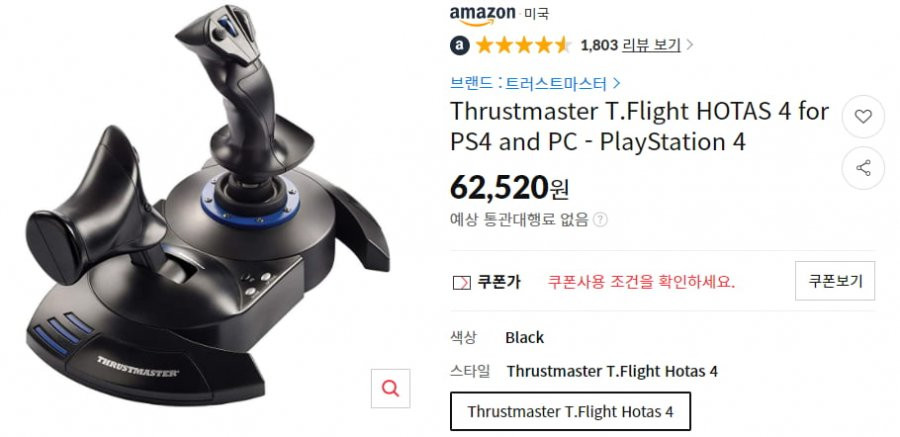Image resolution: width=900 pixels, height=437 pixels.
Task: Expand brand page chevron after 트러스트마스터
Action: click(x=616, y=84)
